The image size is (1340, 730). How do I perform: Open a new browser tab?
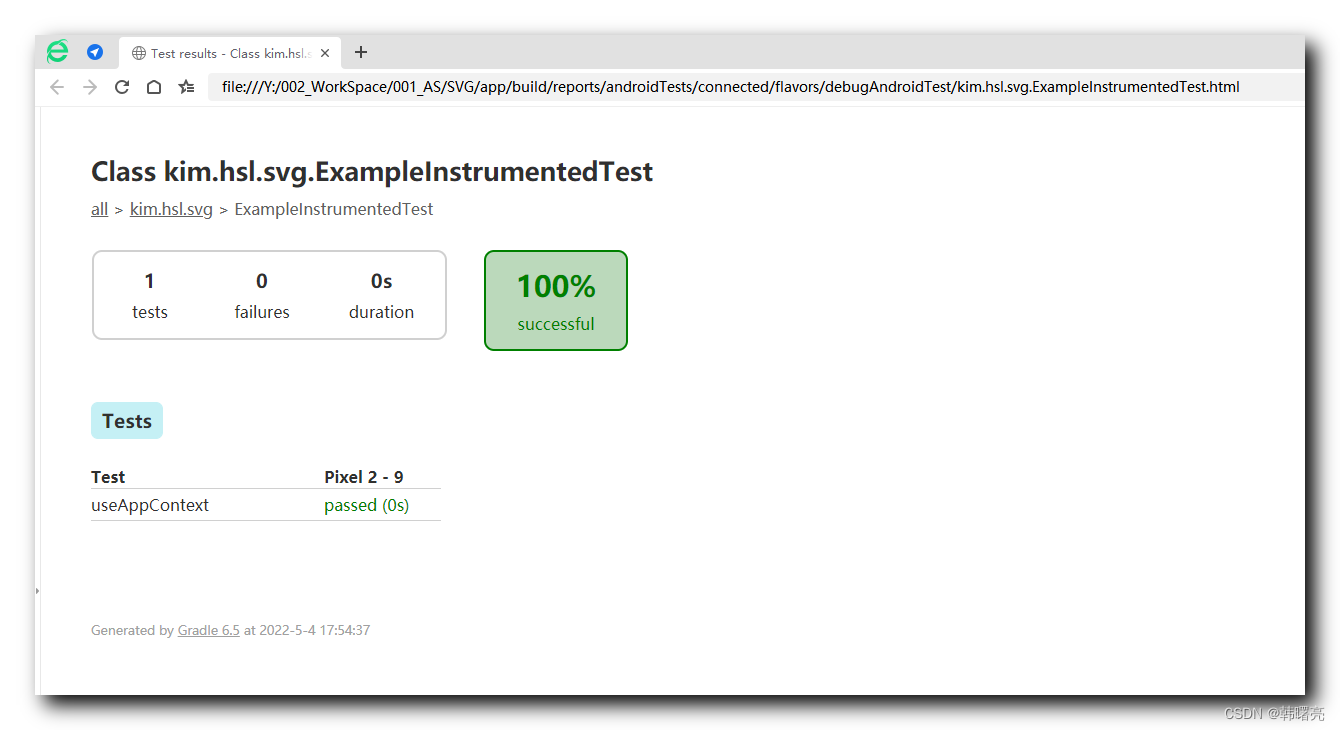point(361,53)
